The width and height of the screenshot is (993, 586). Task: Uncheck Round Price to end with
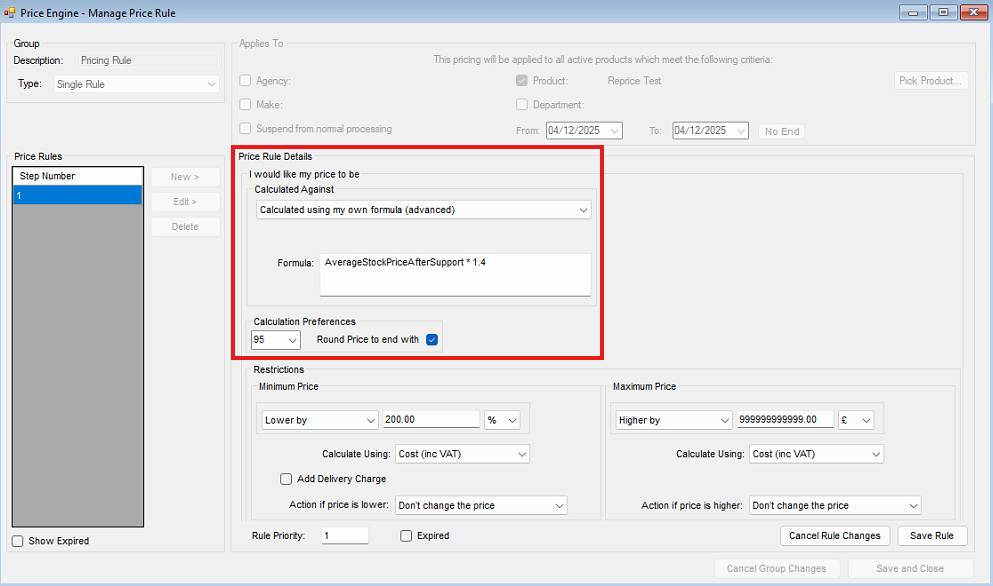(432, 340)
